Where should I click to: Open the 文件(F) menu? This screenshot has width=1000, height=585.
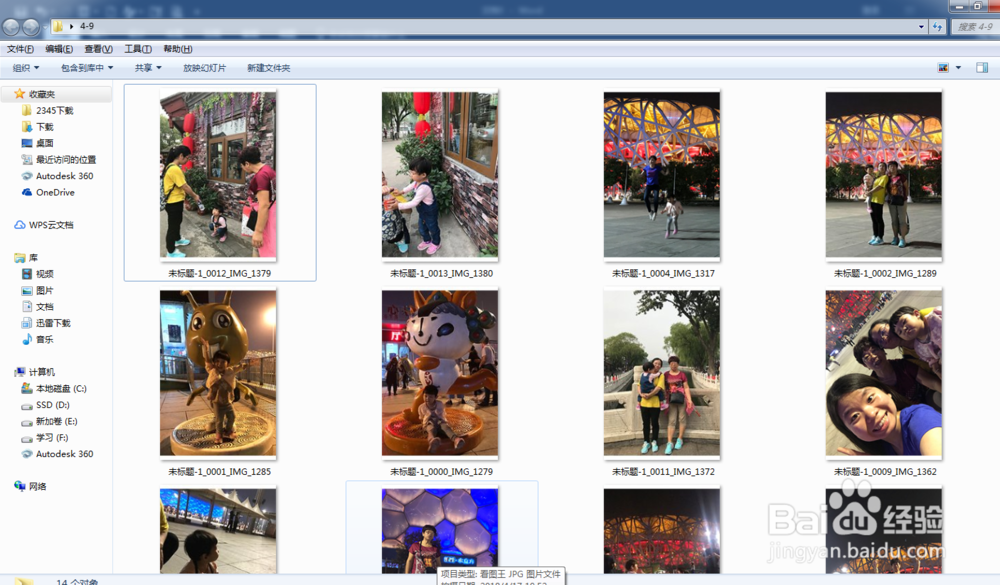[20, 49]
